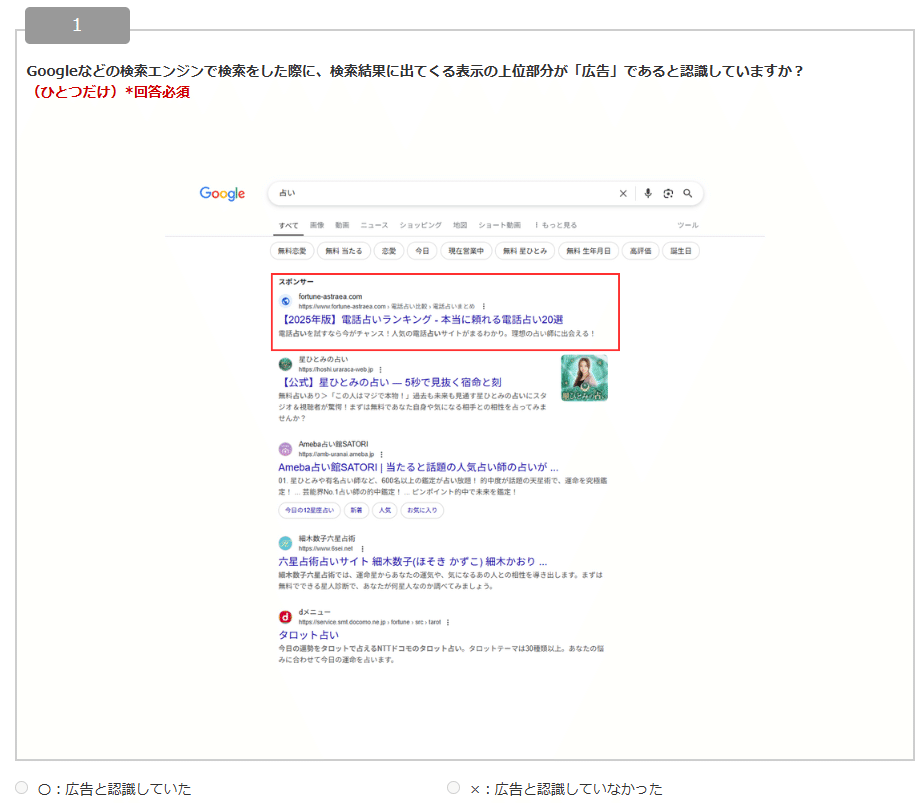Click the 星ひとみ result thumbnail image
Screen dimensions: 920x803
point(584,378)
